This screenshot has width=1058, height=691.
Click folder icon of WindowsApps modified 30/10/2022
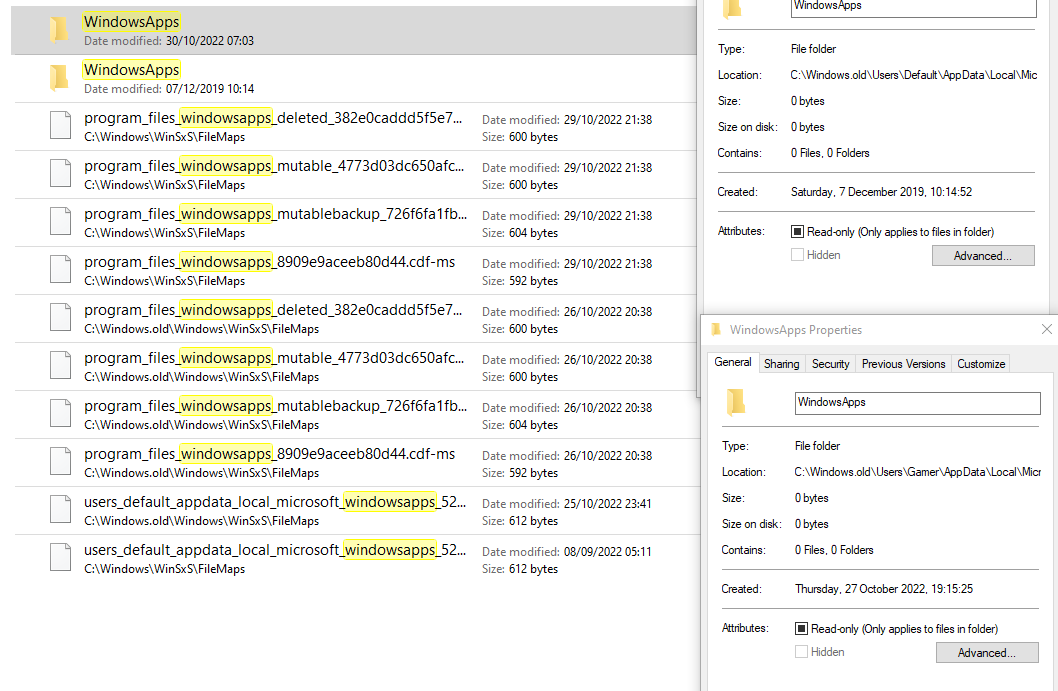pyautogui.click(x=59, y=30)
